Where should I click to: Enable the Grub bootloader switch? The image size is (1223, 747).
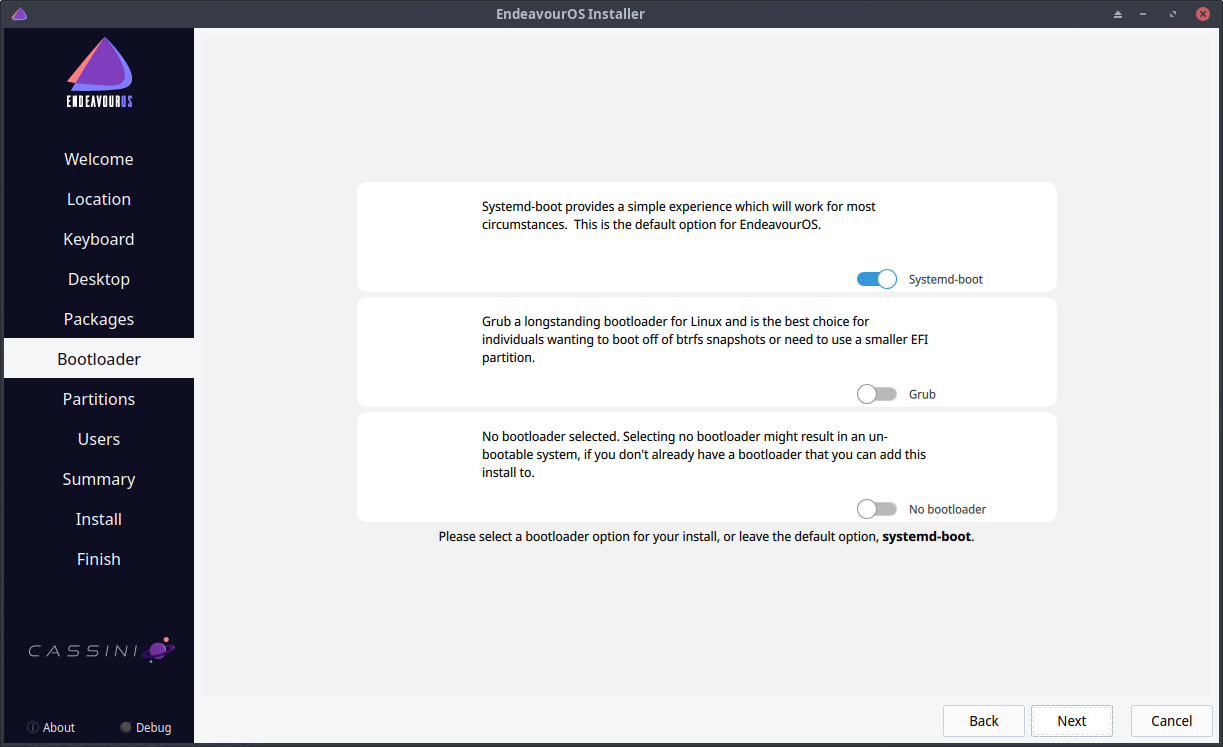[877, 394]
